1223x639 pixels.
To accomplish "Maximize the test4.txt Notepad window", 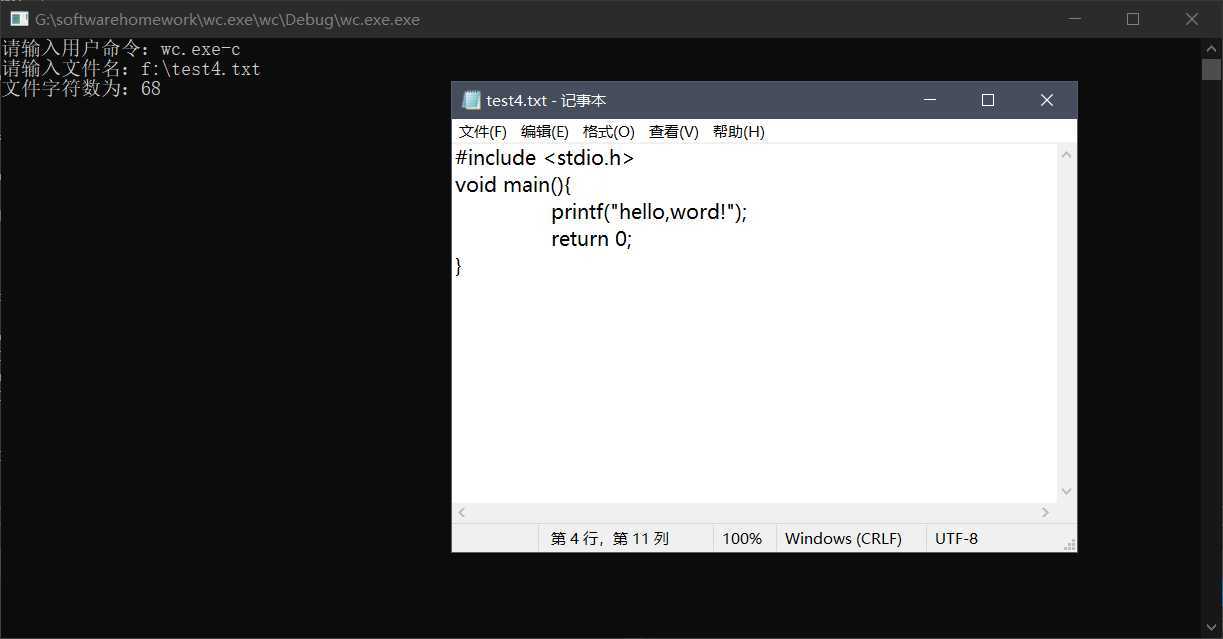I will pyautogui.click(x=988, y=100).
